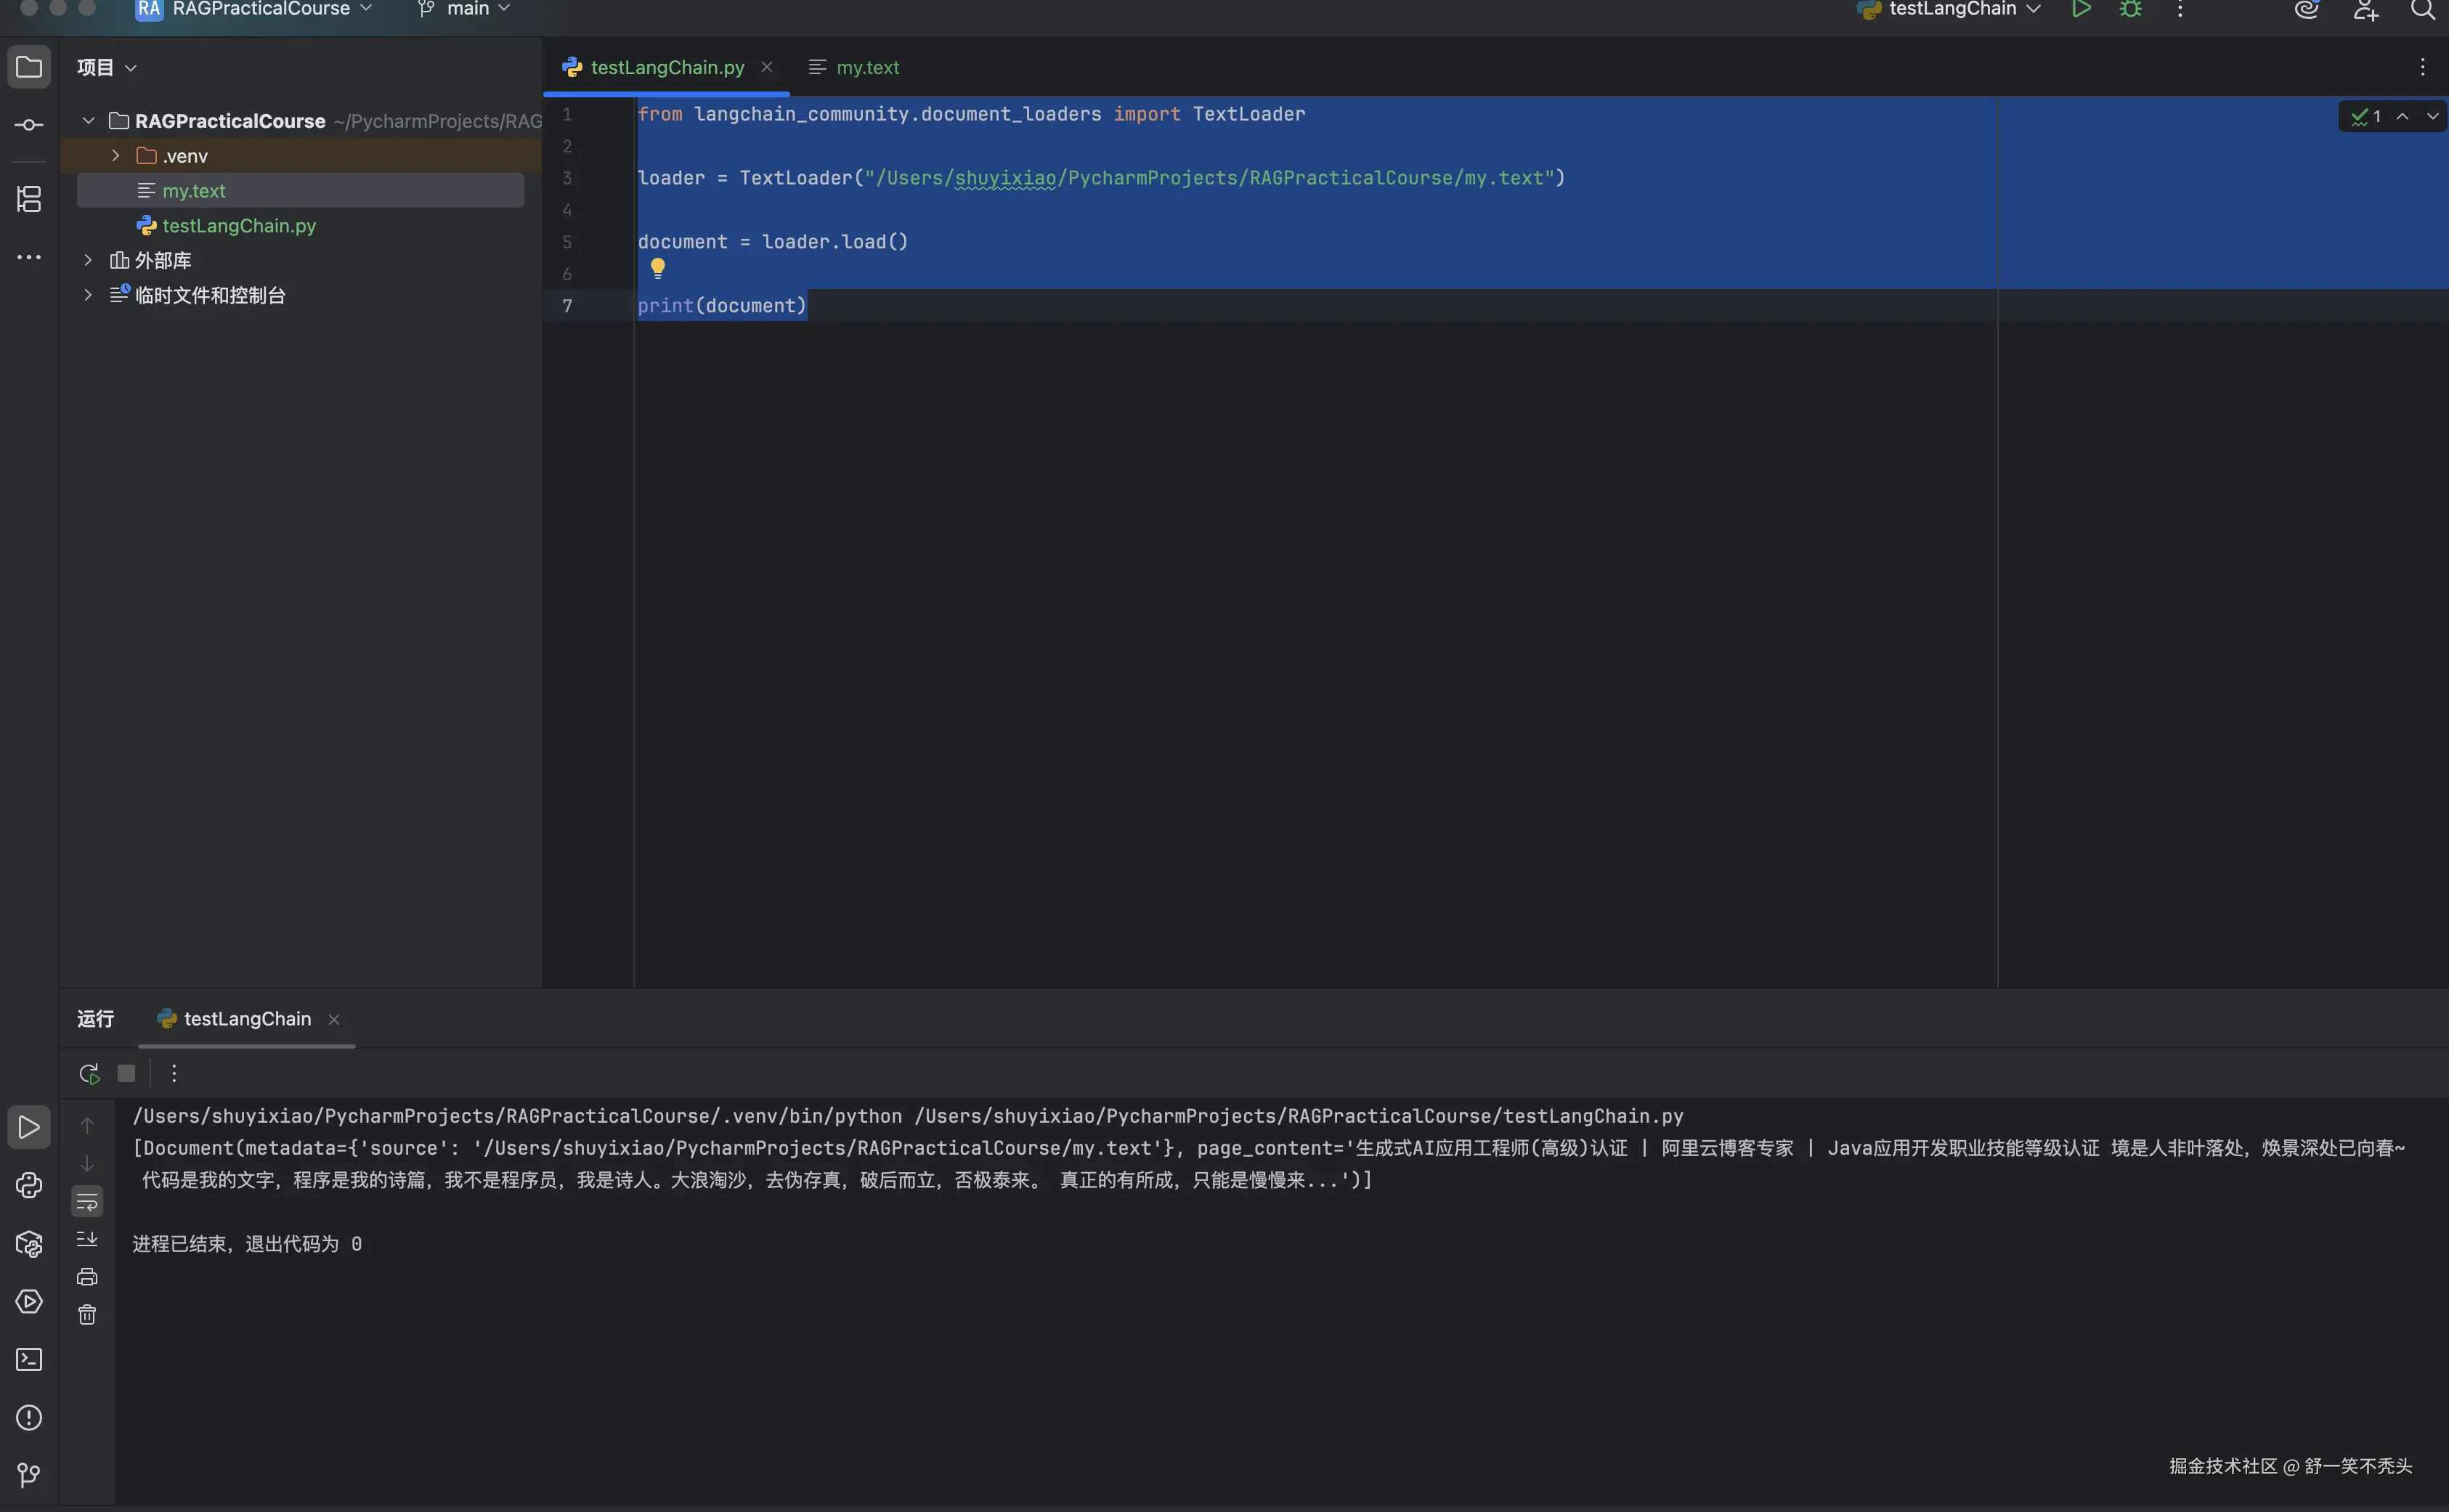This screenshot has height=1512, width=2449.
Task: Select testLangChain.py in project tree
Action: click(x=238, y=226)
